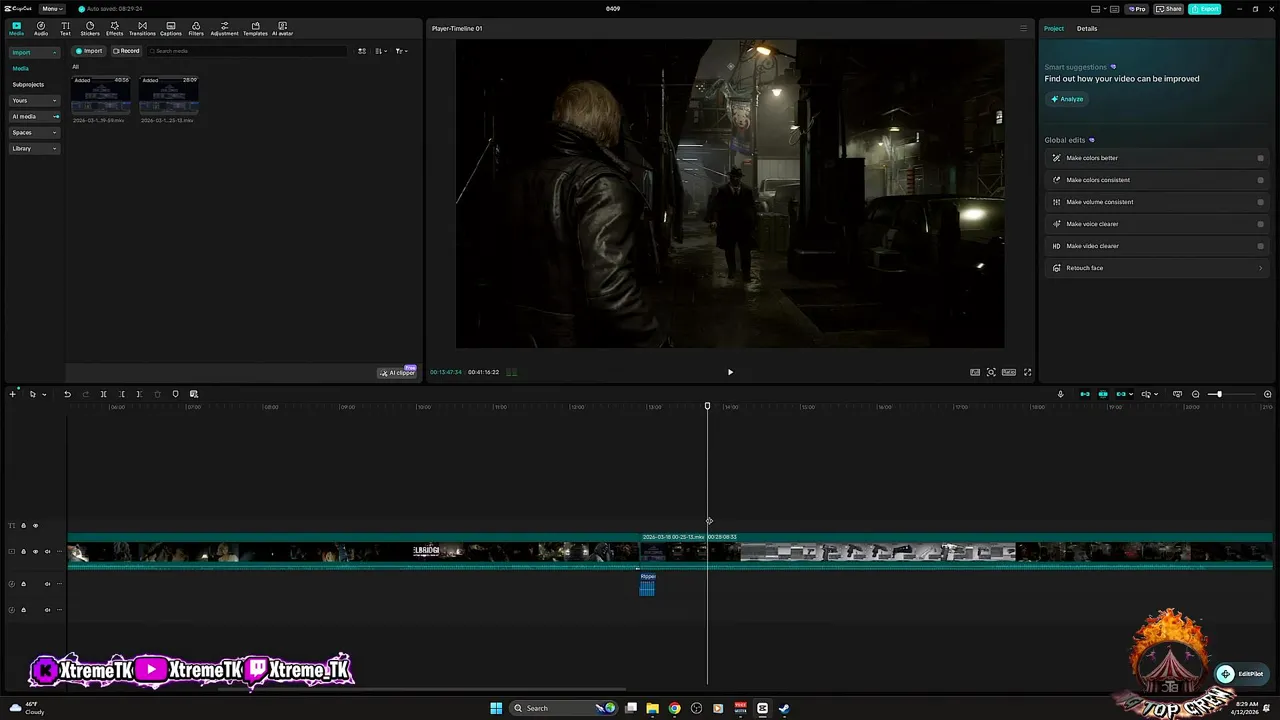Click the Record button

[126, 51]
